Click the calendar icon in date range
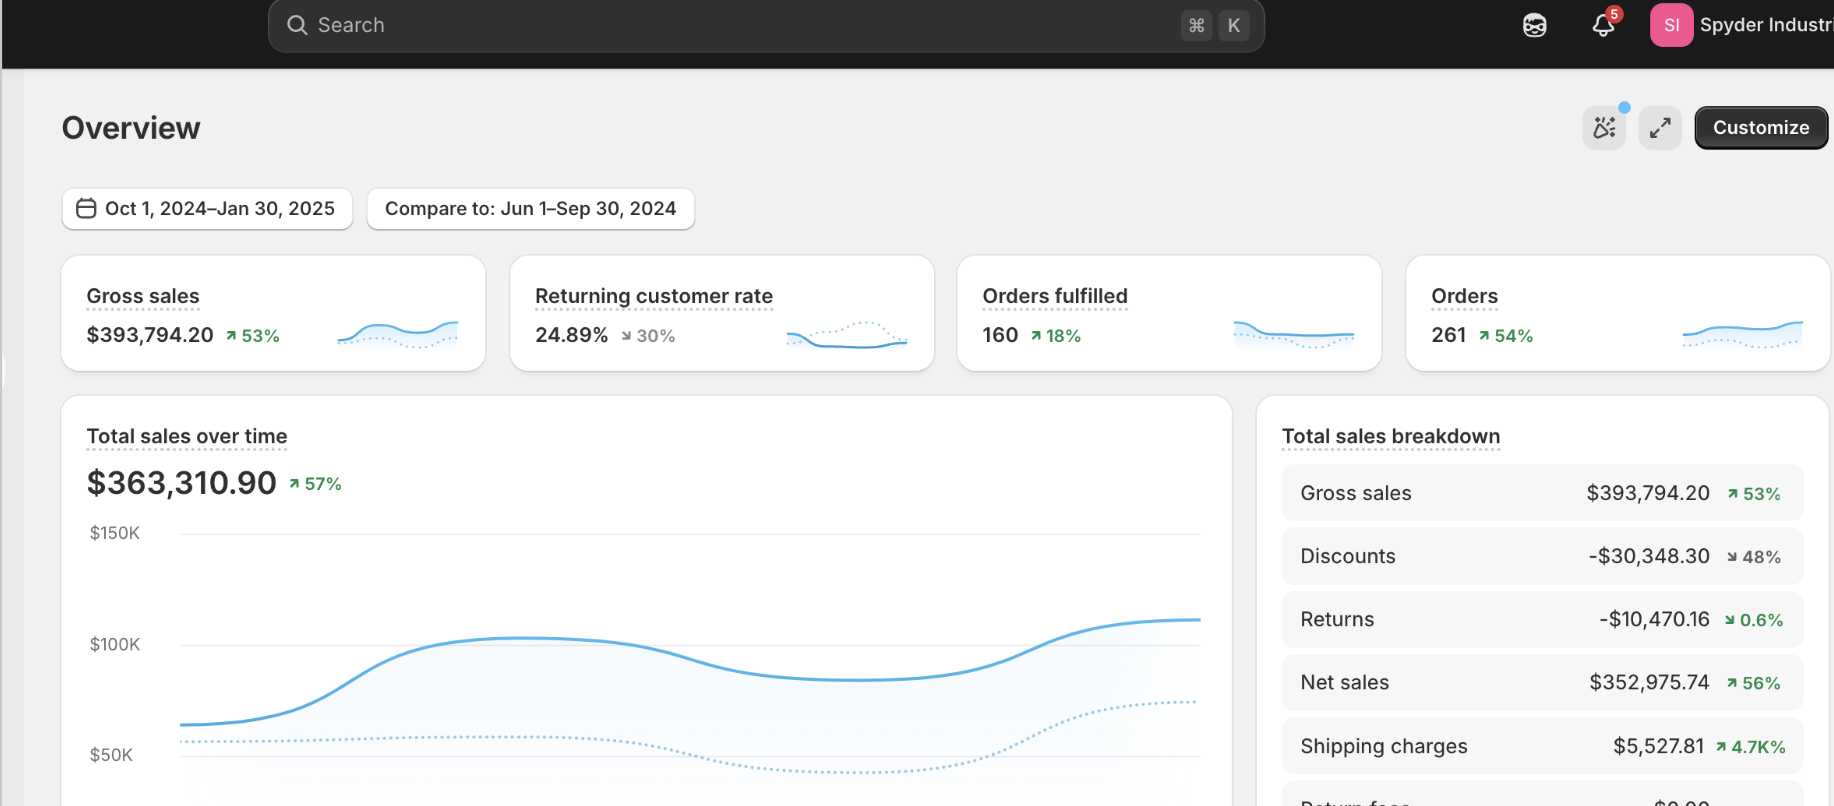The height and width of the screenshot is (806, 1834). point(87,208)
